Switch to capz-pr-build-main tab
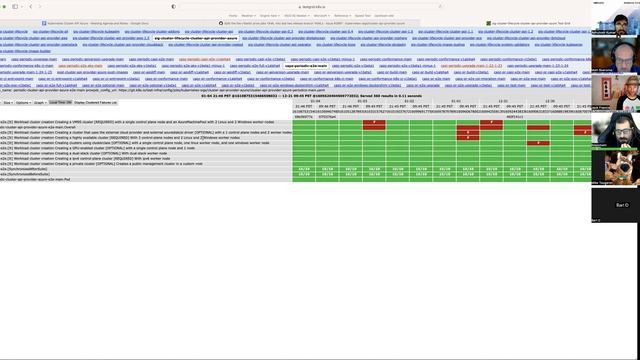The image size is (640, 360). pos(392,72)
